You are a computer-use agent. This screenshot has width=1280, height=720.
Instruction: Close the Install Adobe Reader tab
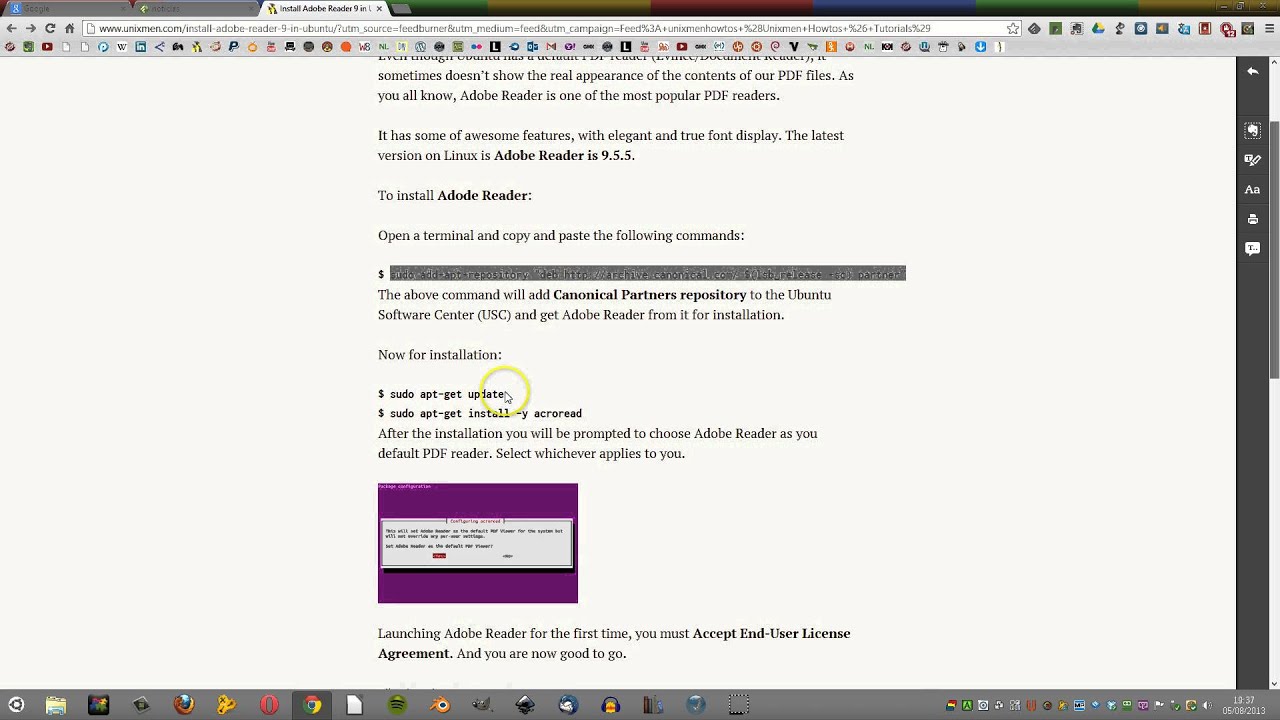click(x=379, y=8)
